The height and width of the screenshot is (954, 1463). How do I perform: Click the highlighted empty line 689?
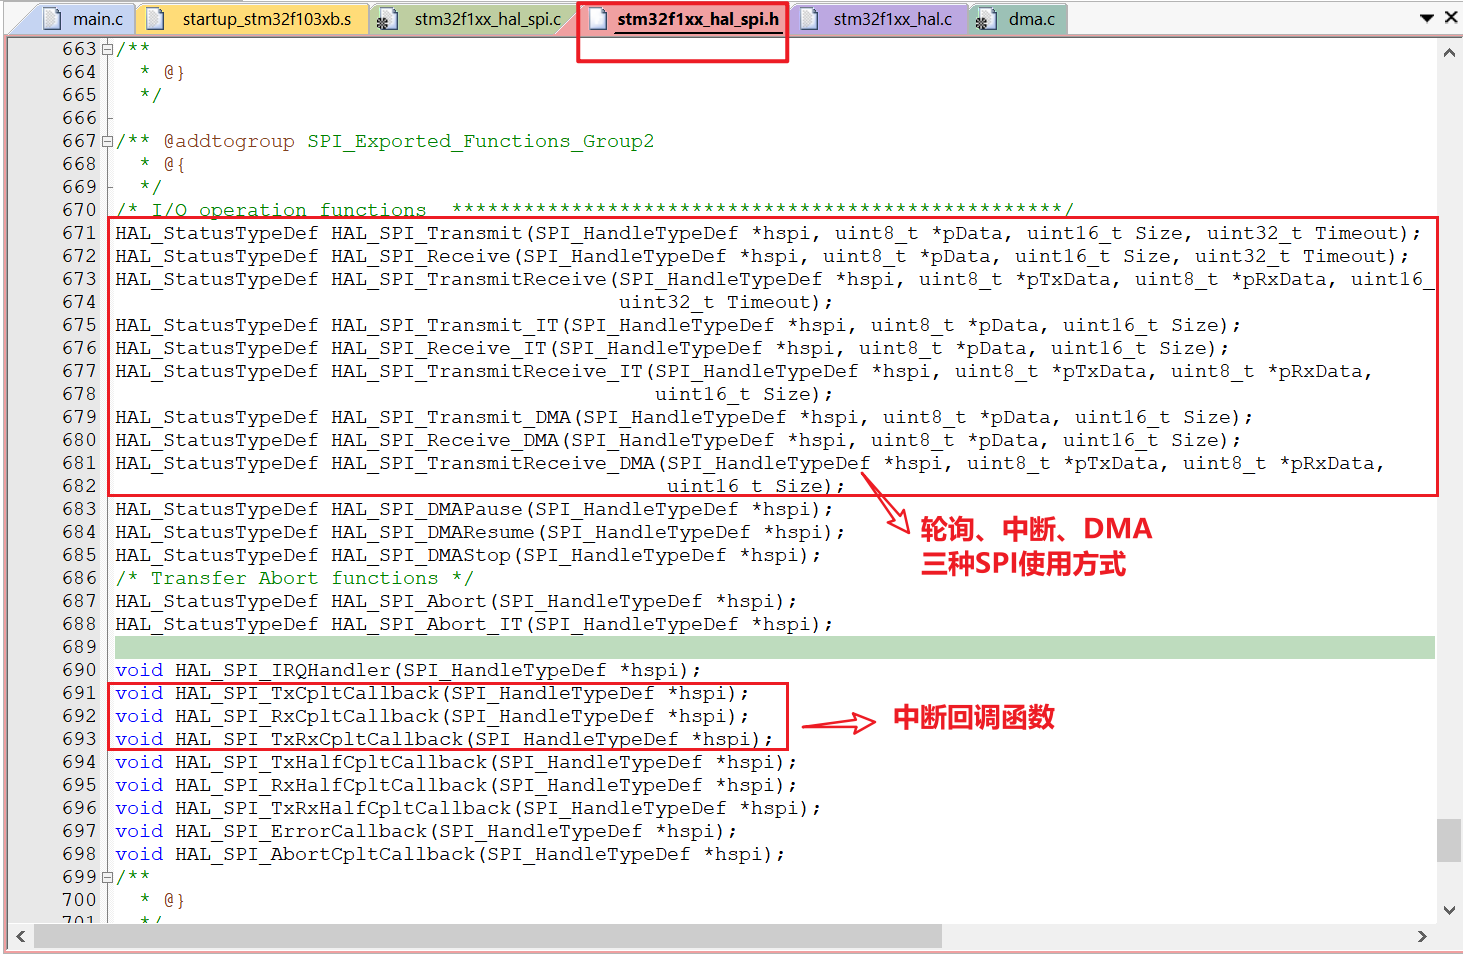[775, 647]
